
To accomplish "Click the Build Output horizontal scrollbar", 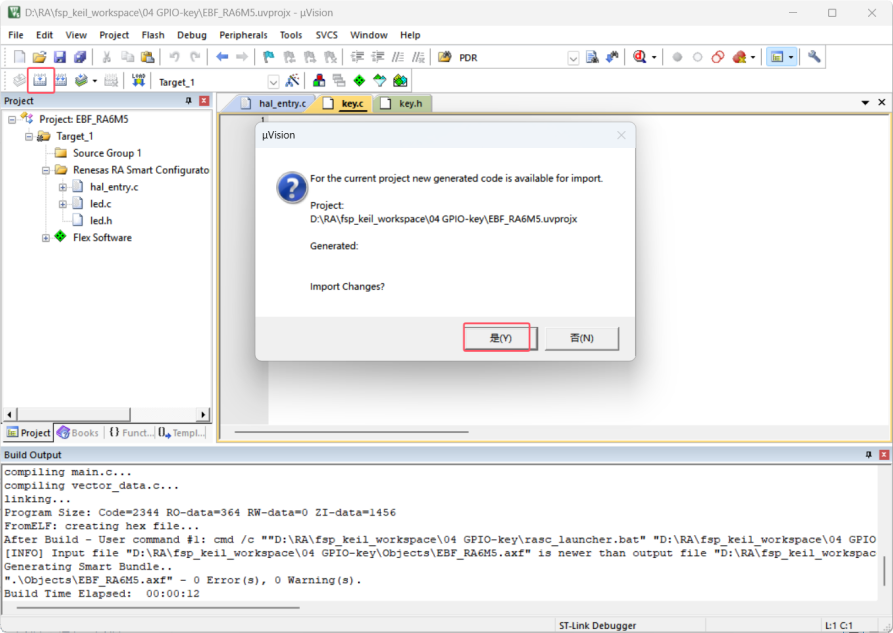I will pyautogui.click(x=158, y=607).
